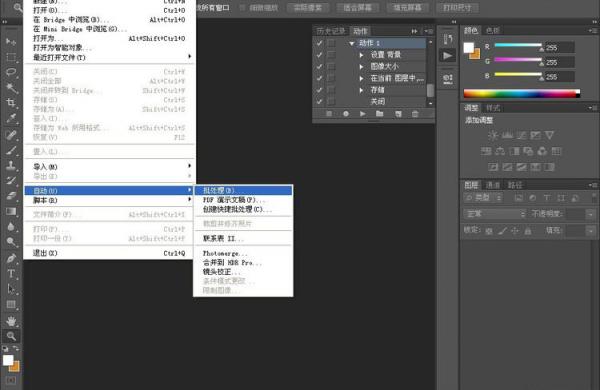Click the color spectrum ramp bar

coord(522,93)
